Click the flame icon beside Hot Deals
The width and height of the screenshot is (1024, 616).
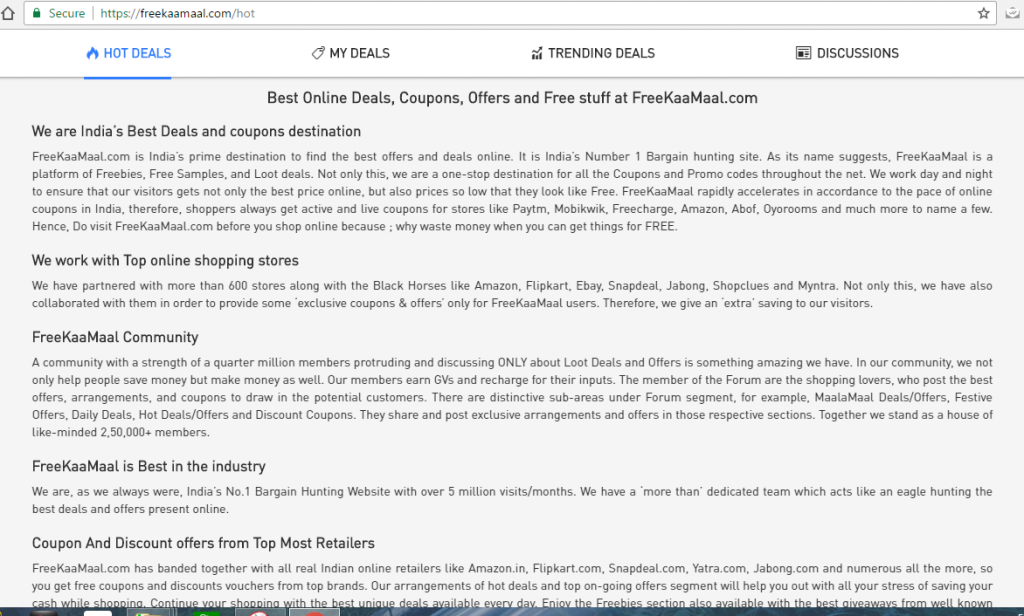point(93,53)
